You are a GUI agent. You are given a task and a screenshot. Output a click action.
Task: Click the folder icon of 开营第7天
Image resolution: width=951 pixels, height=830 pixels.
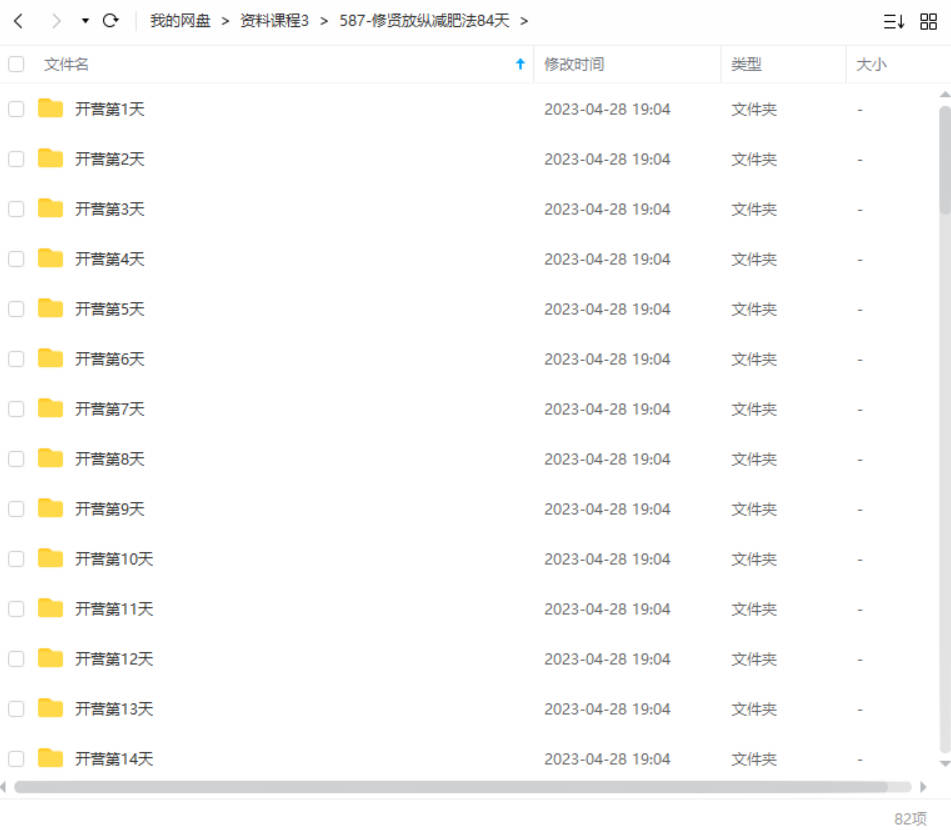(50, 408)
